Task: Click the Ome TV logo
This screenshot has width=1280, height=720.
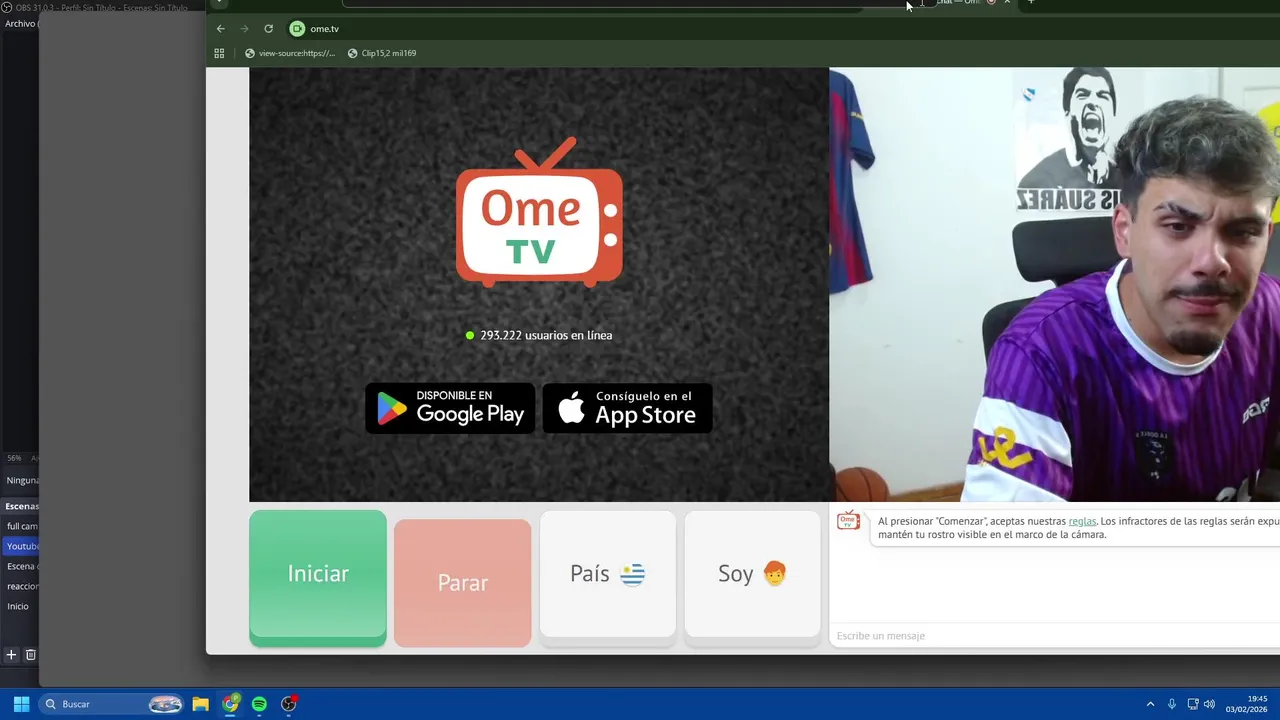Action: 539,212
